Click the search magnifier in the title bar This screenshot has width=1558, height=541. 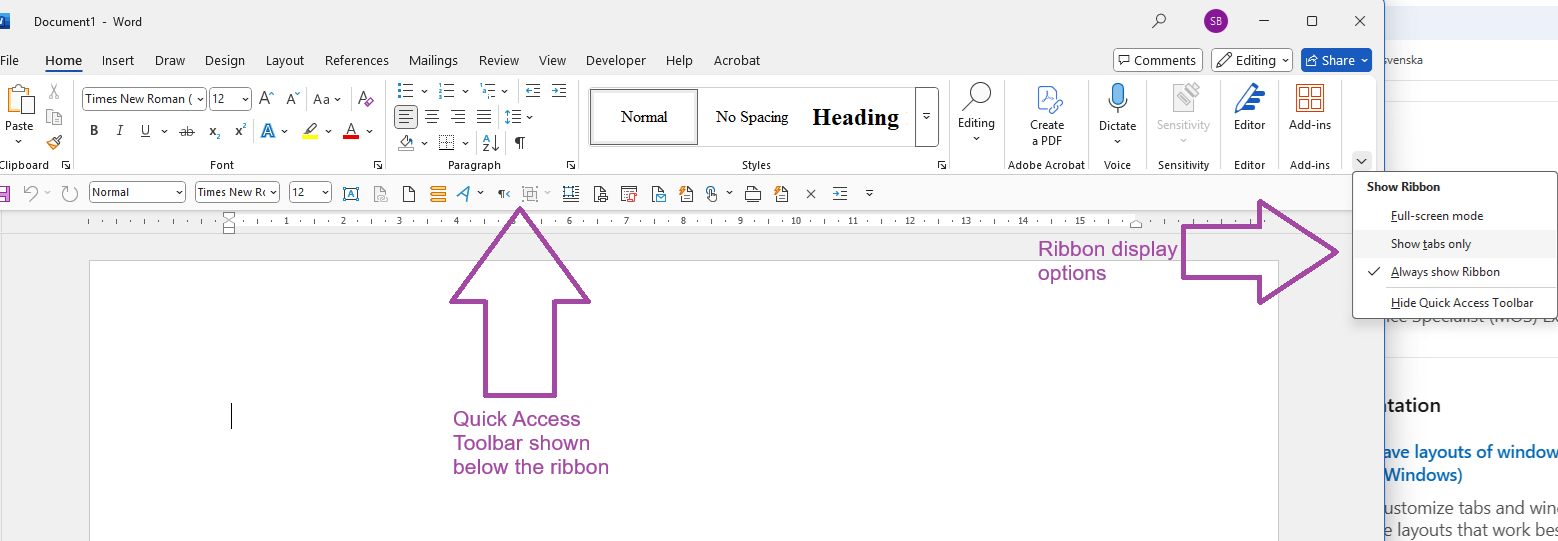coord(1159,21)
